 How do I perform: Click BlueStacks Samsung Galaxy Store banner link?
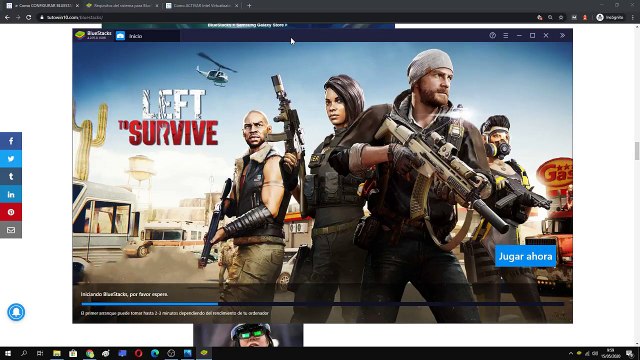point(247,25)
